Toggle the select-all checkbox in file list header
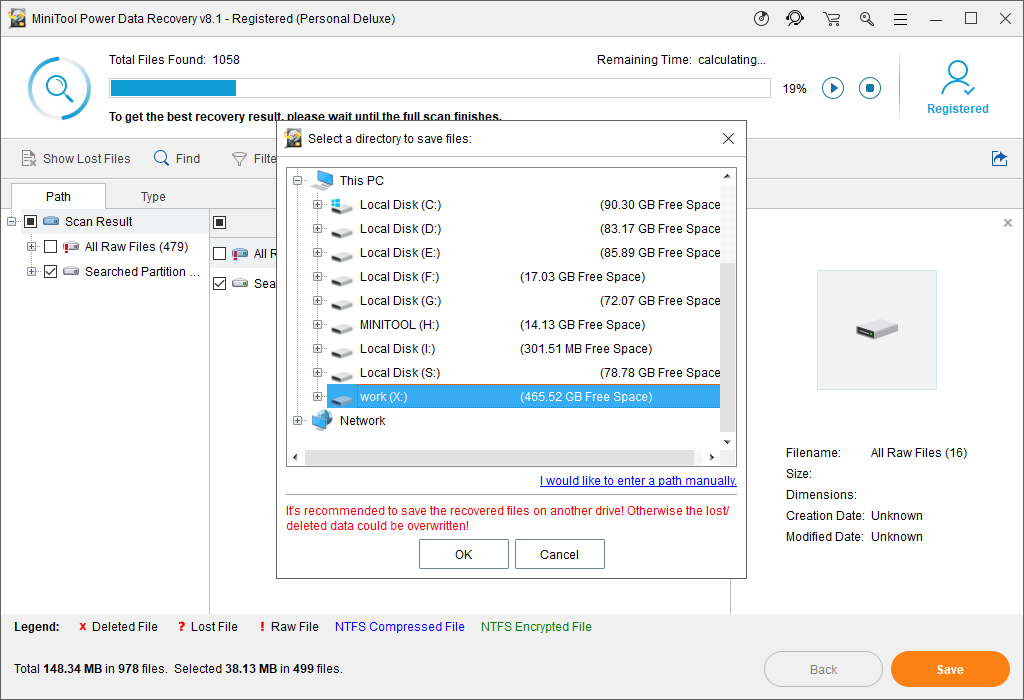The width and height of the screenshot is (1024, 700). click(x=219, y=223)
